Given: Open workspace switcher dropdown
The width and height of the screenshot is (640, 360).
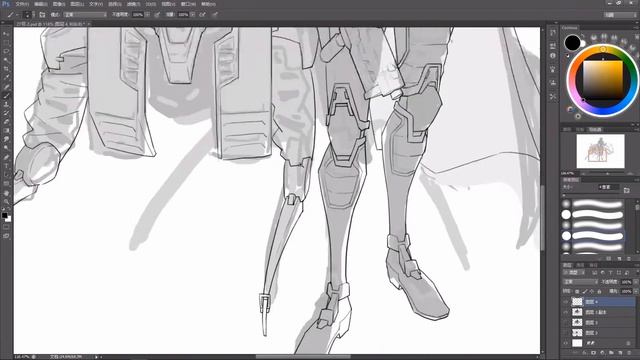Looking at the screenshot, I should coord(620,14).
